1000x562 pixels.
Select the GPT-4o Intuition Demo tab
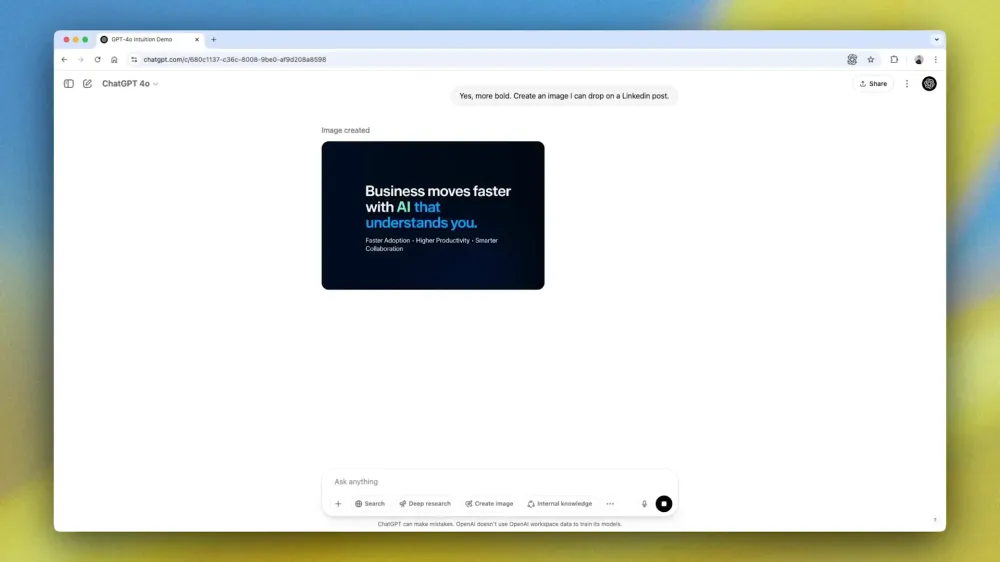pos(150,40)
